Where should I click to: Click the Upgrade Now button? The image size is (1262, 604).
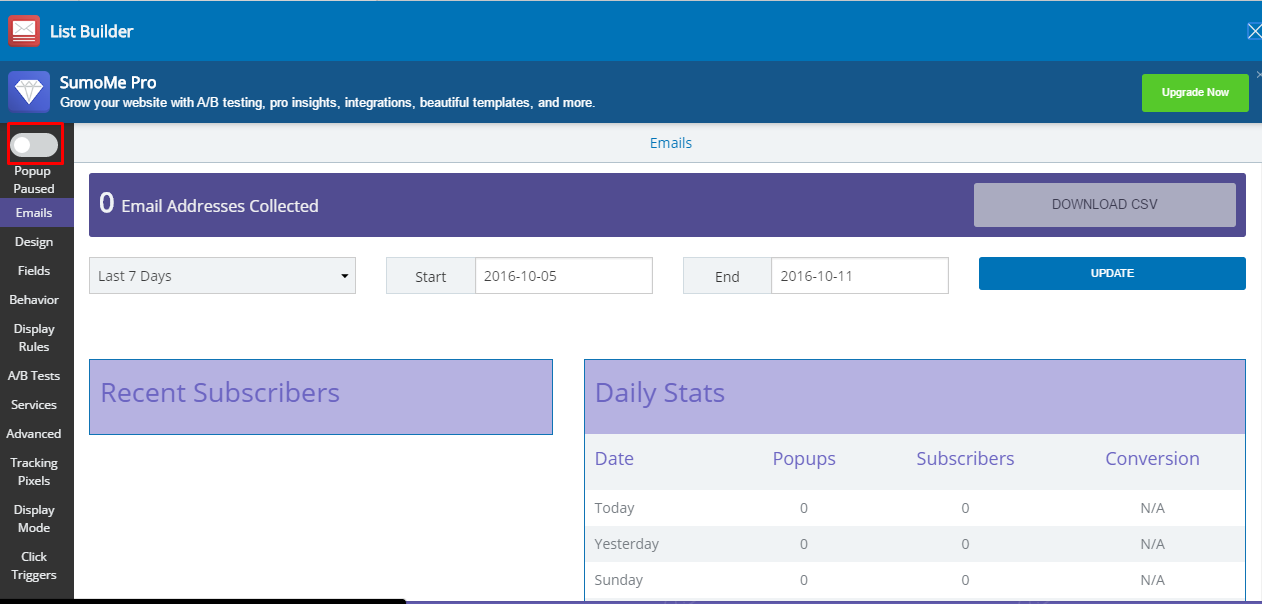coord(1195,92)
